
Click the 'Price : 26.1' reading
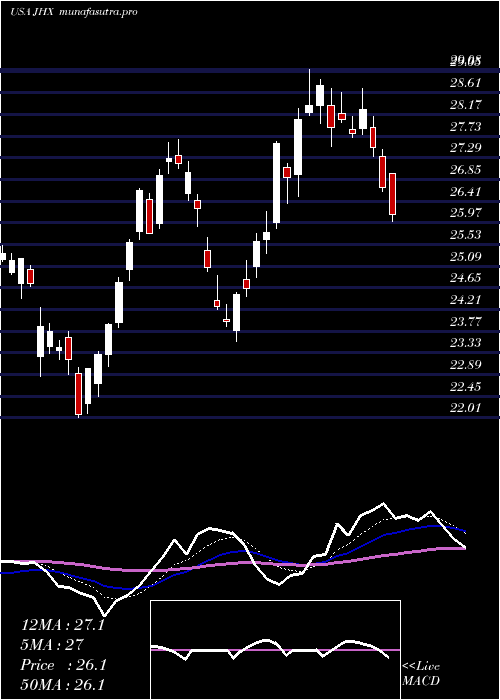[x=63, y=665]
